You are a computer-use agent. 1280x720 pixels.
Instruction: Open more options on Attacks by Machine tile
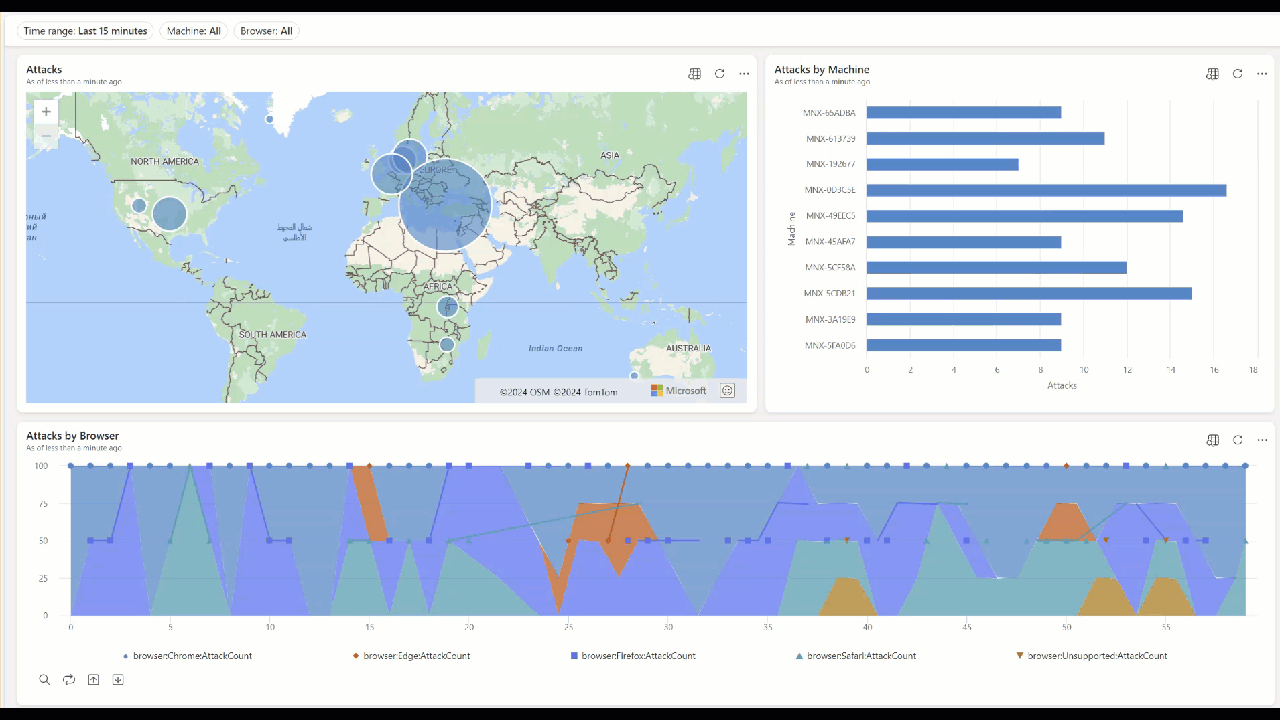point(1262,74)
